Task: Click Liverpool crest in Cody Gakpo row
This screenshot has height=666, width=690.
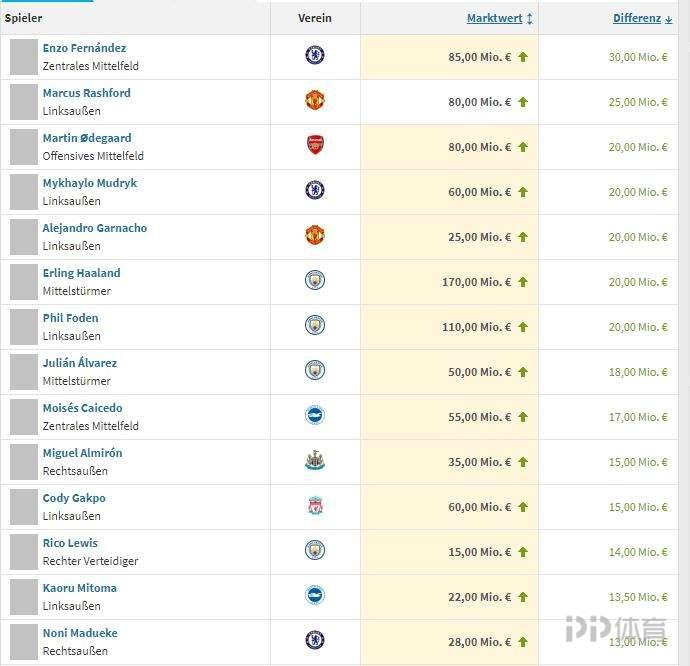Action: [x=315, y=506]
